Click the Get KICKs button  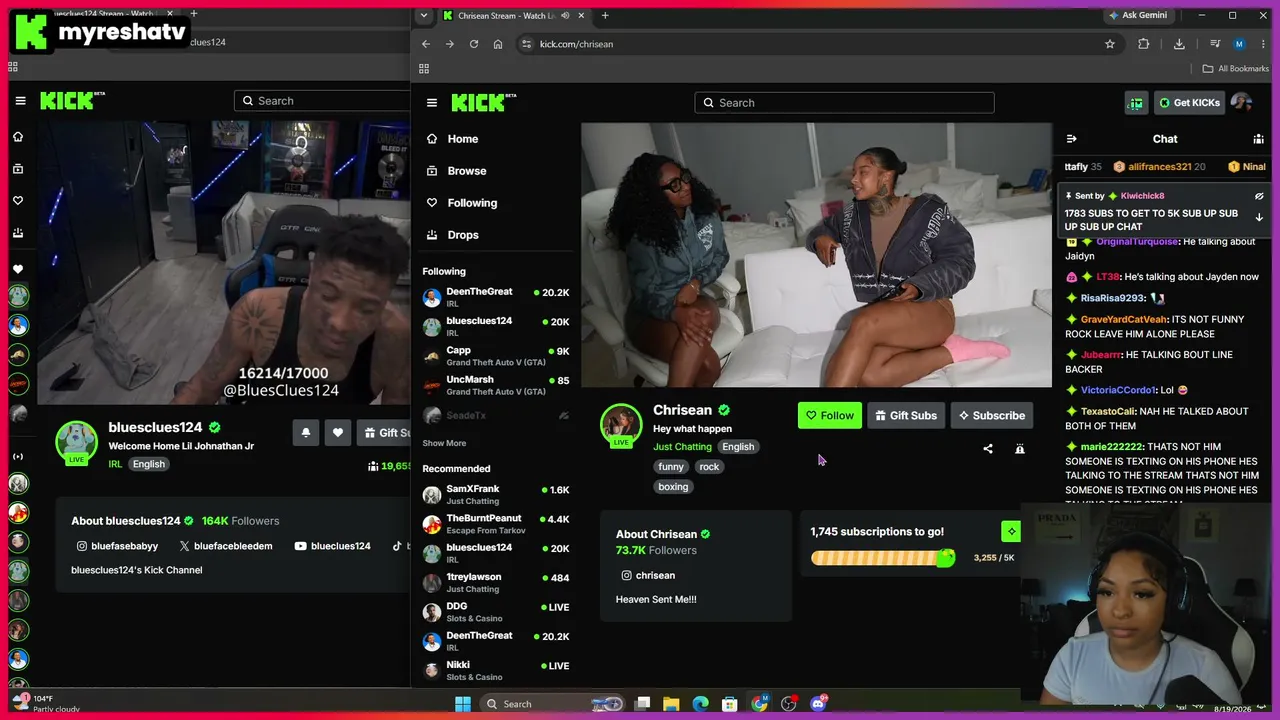pos(1189,103)
